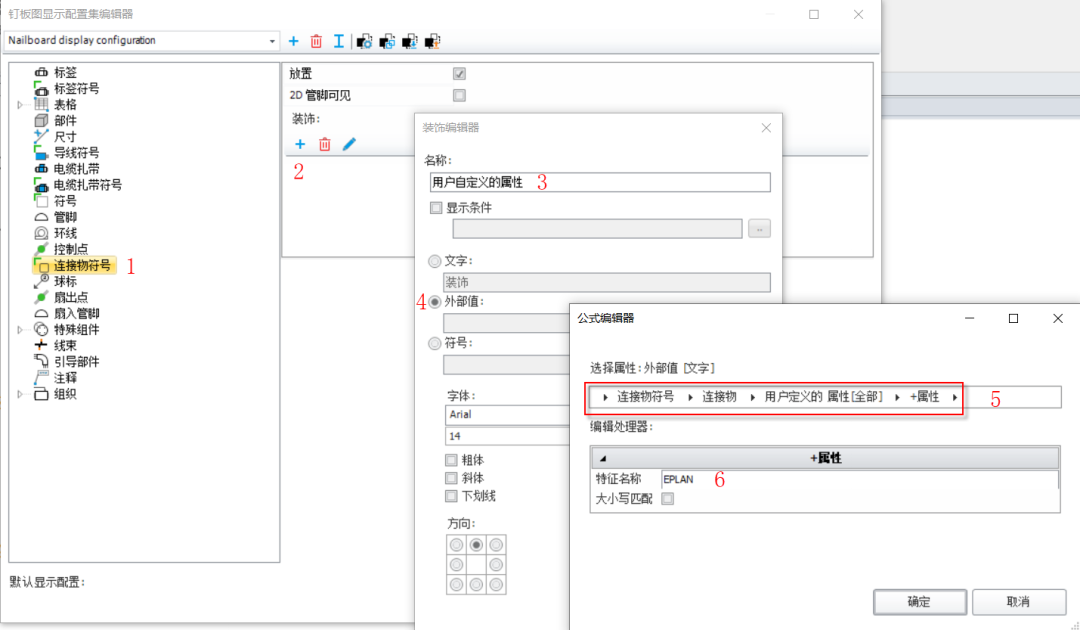Click the rightmost icon in the top toolbar
Viewport: 1080px width, 630px height.
tap(433, 41)
